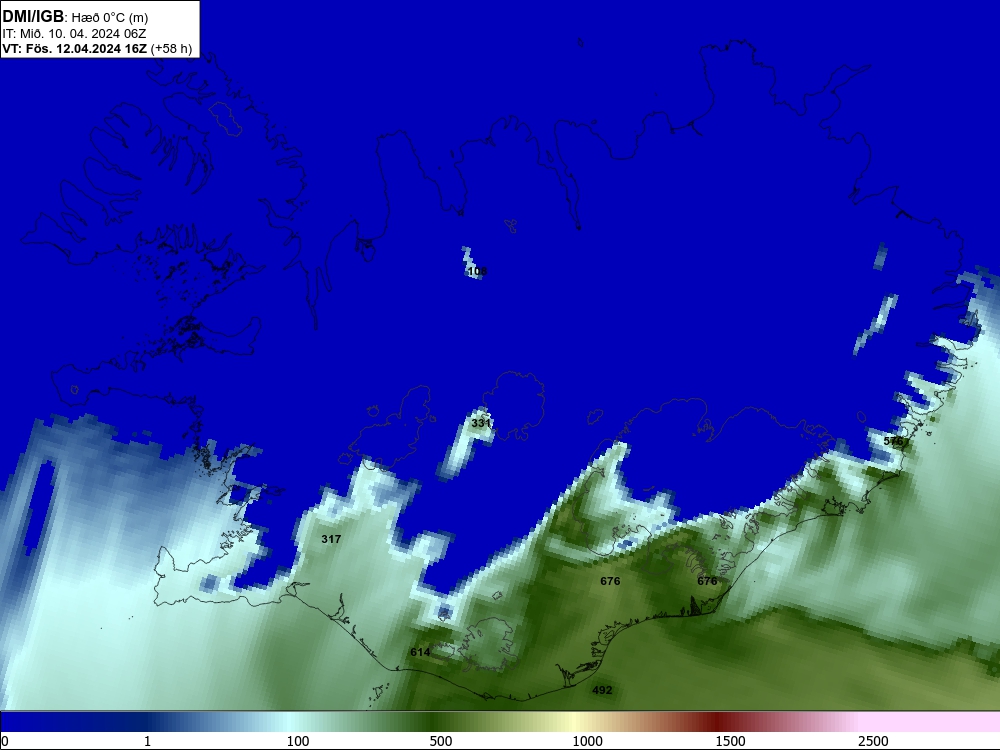Click the 676 label directly above the 492 value
The image size is (1000, 750).
point(610,581)
